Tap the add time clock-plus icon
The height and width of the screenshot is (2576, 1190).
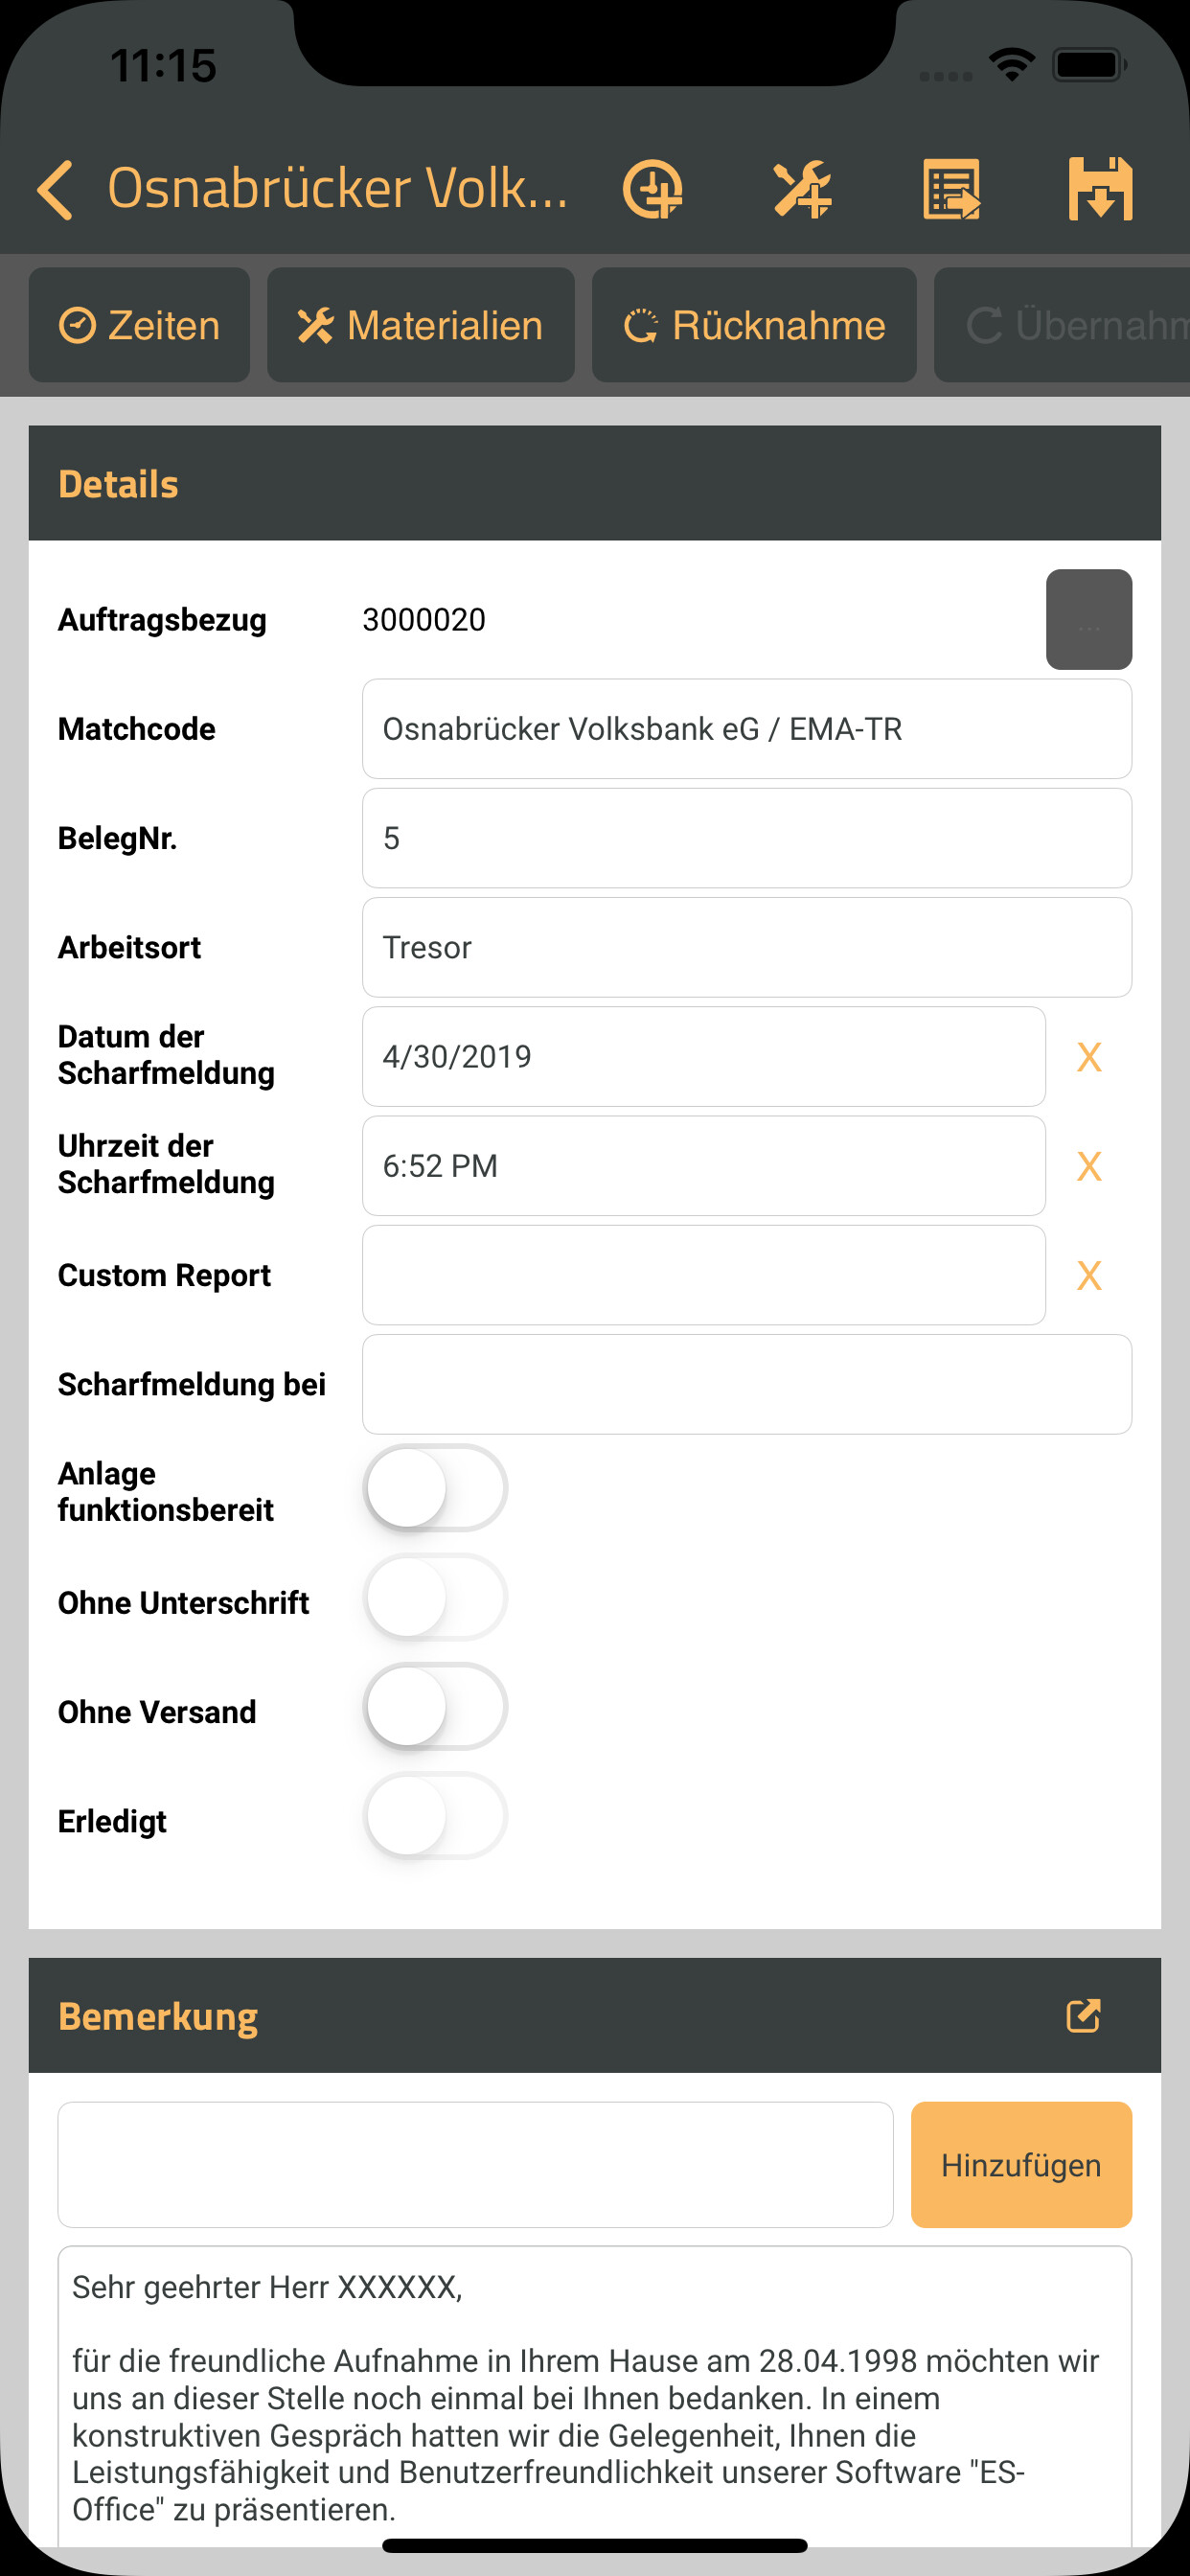tap(653, 189)
